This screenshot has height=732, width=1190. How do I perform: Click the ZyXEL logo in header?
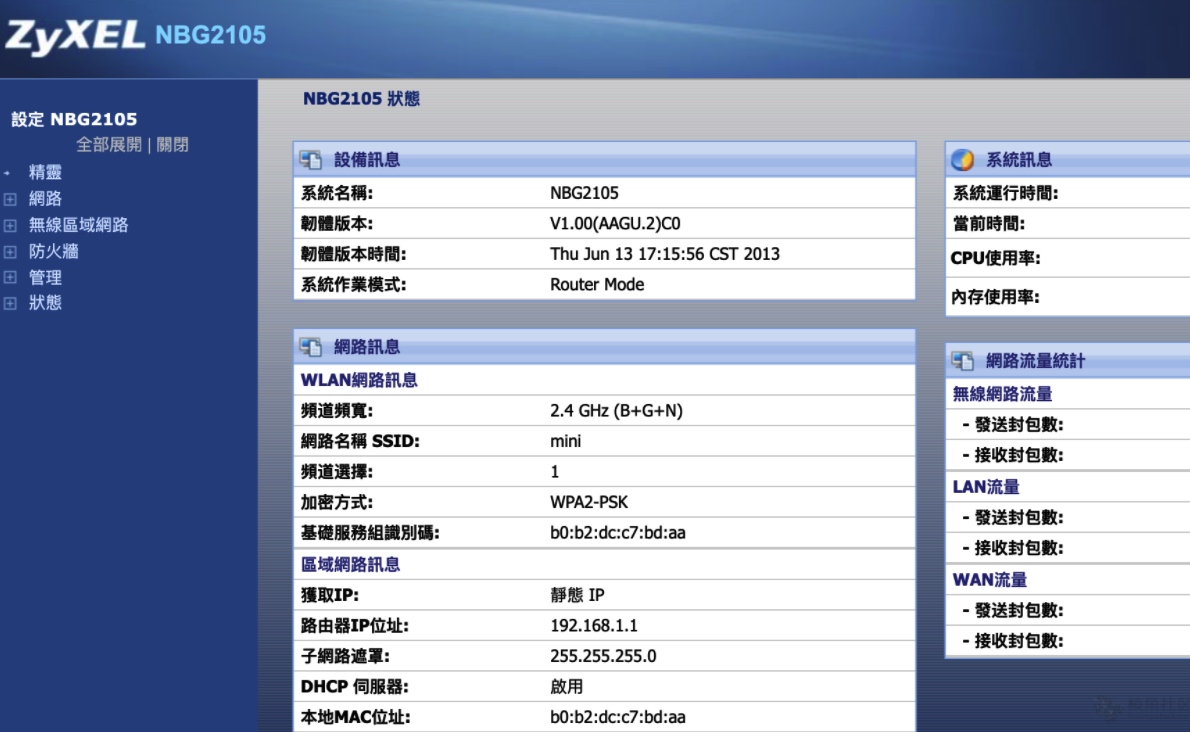75,36
